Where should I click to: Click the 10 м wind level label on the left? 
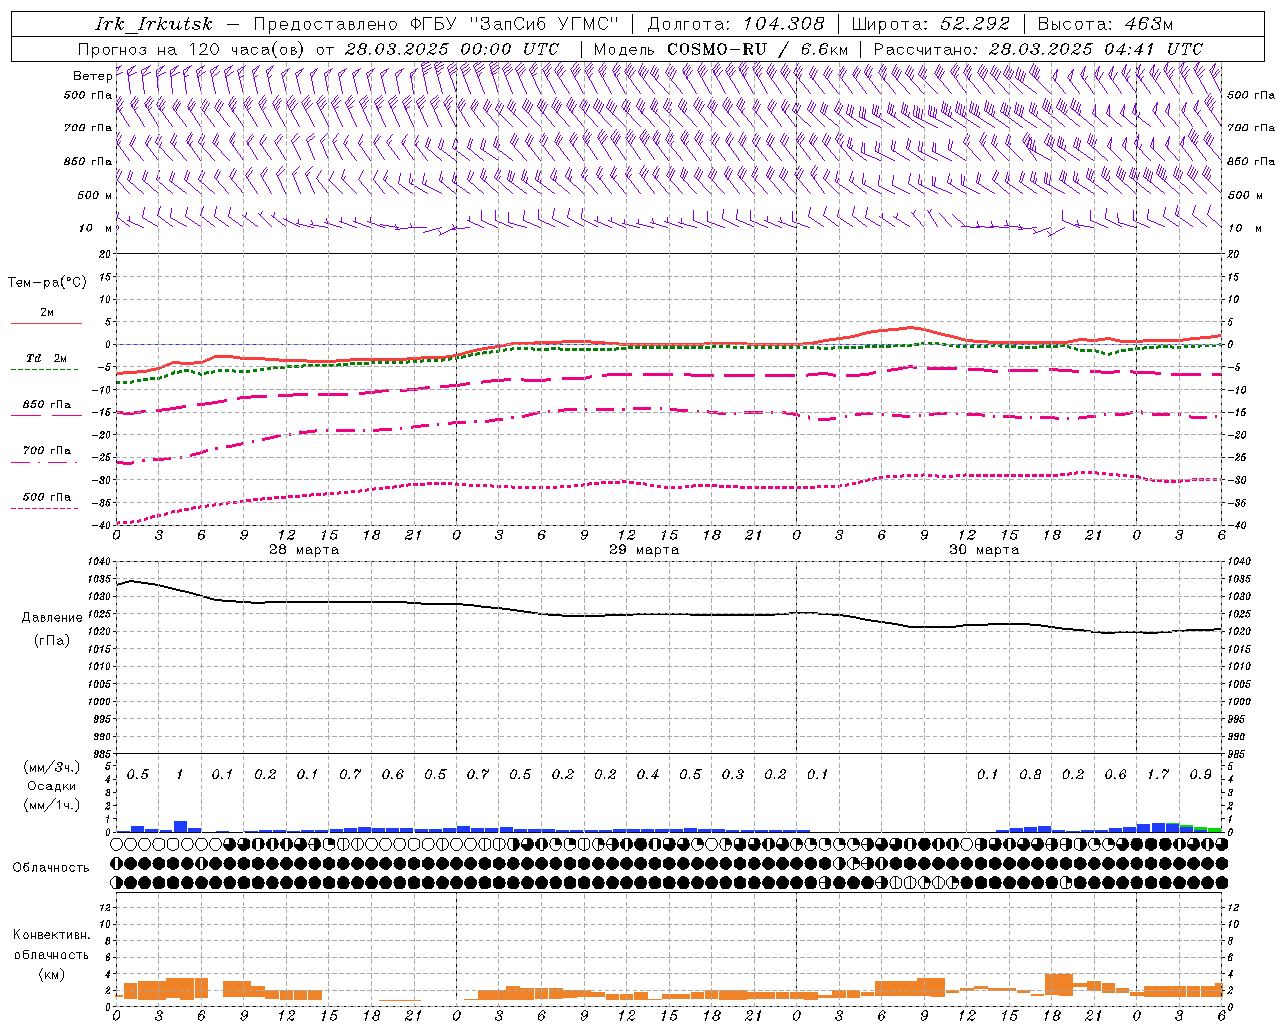(x=96, y=228)
